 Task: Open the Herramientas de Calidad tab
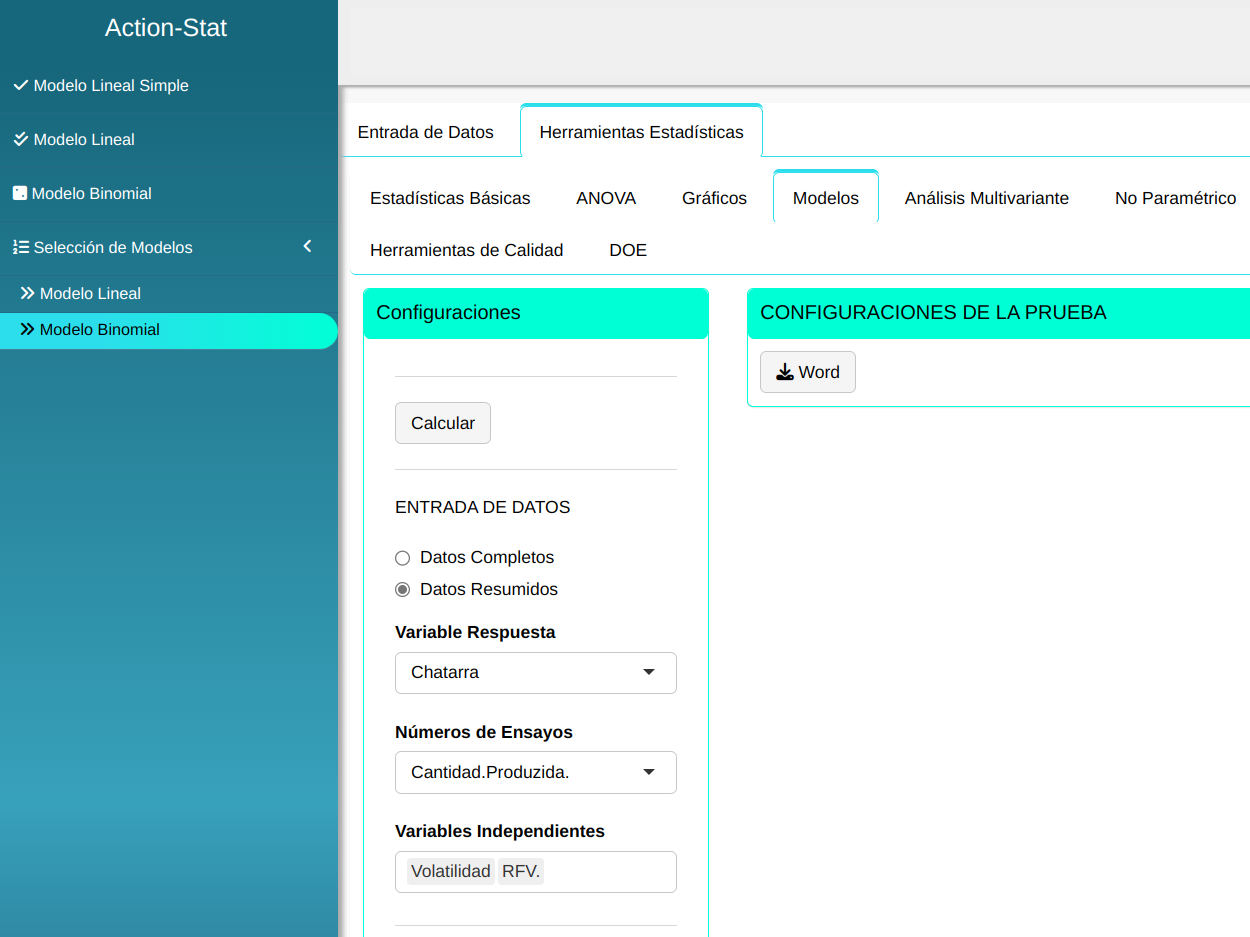click(466, 250)
